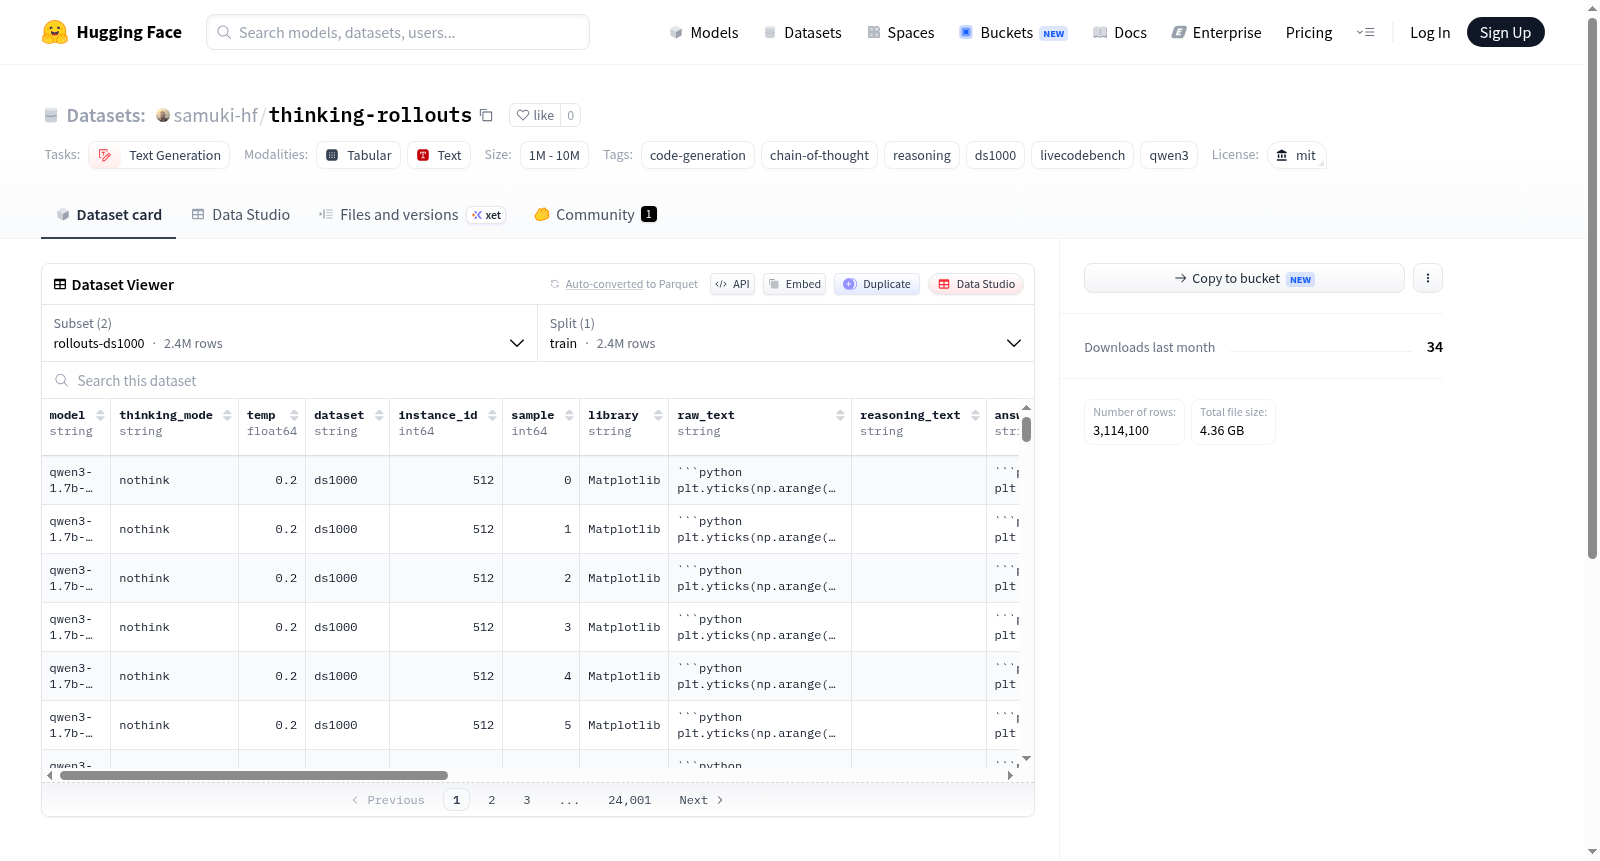Go to the Pricing page
Viewport: 1600px width, 861px height.
pos(1309,32)
